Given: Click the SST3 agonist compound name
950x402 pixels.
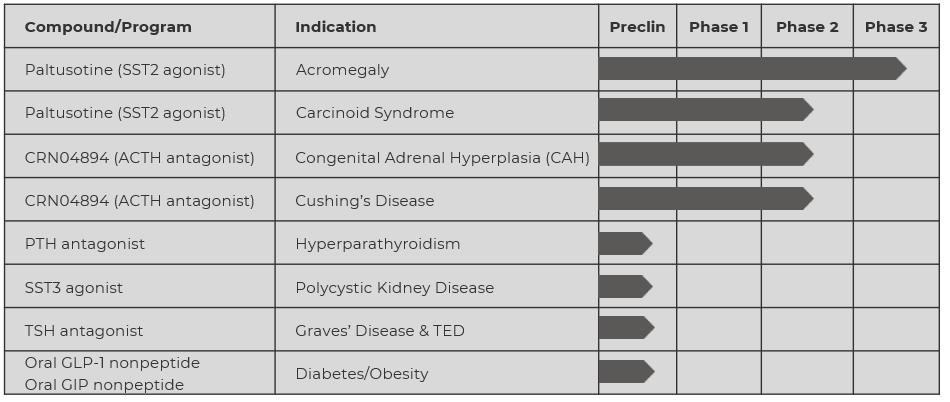Looking at the screenshot, I should click(74, 288).
